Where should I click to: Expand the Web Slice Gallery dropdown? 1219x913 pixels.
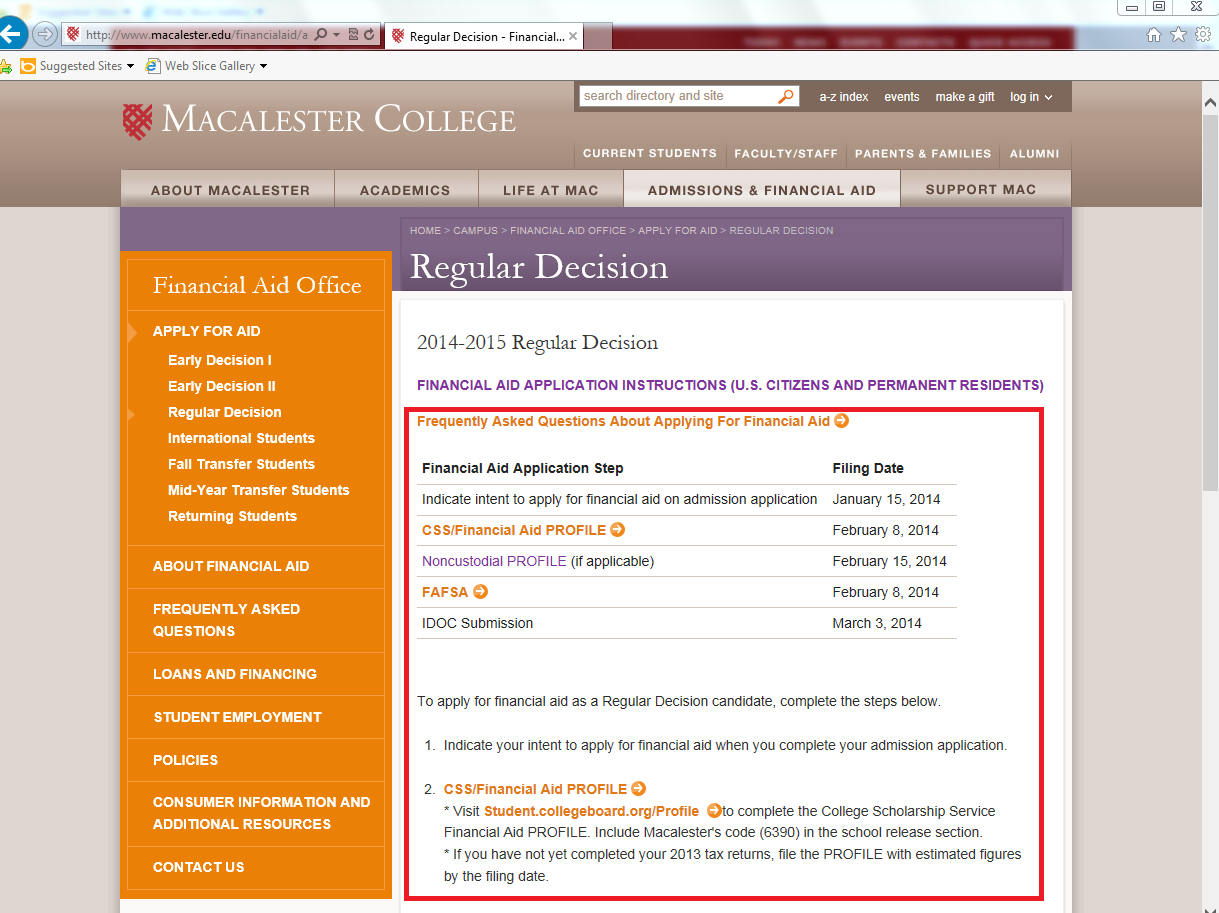pyautogui.click(x=263, y=67)
